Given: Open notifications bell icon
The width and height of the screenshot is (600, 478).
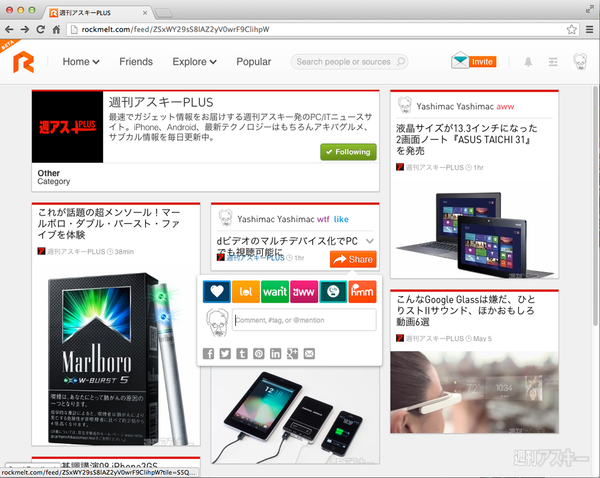Looking at the screenshot, I should click(528, 62).
